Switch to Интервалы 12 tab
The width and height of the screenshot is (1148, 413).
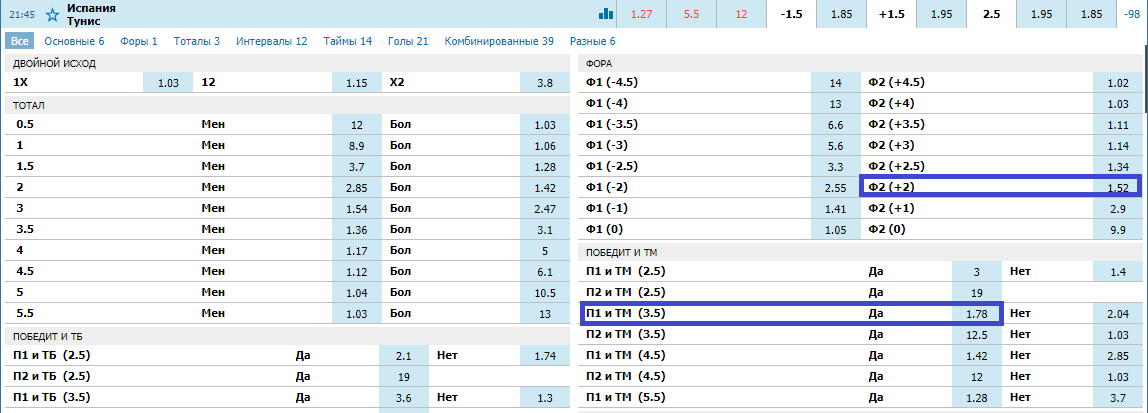click(272, 41)
